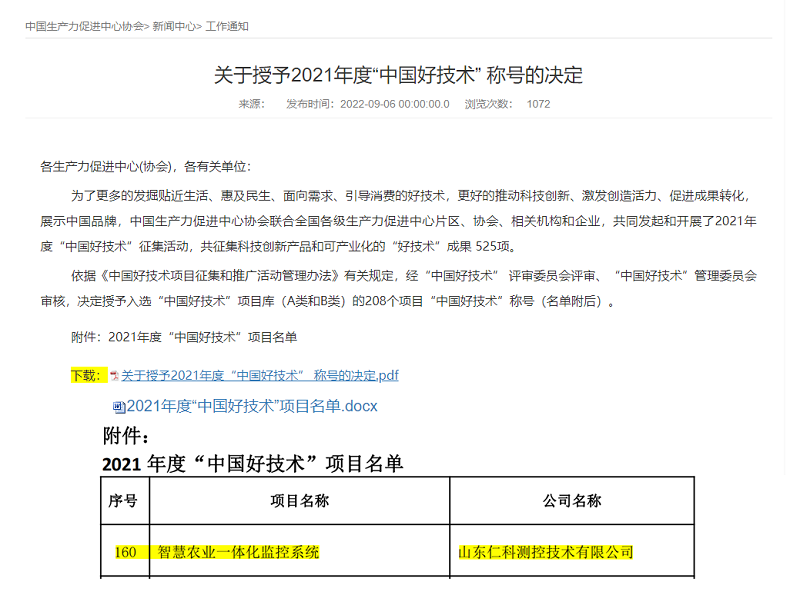Download 关于授予2021年度“中国好技术”称号的决定.pdf
Viewport: 800px width, 615px height.
click(x=260, y=376)
